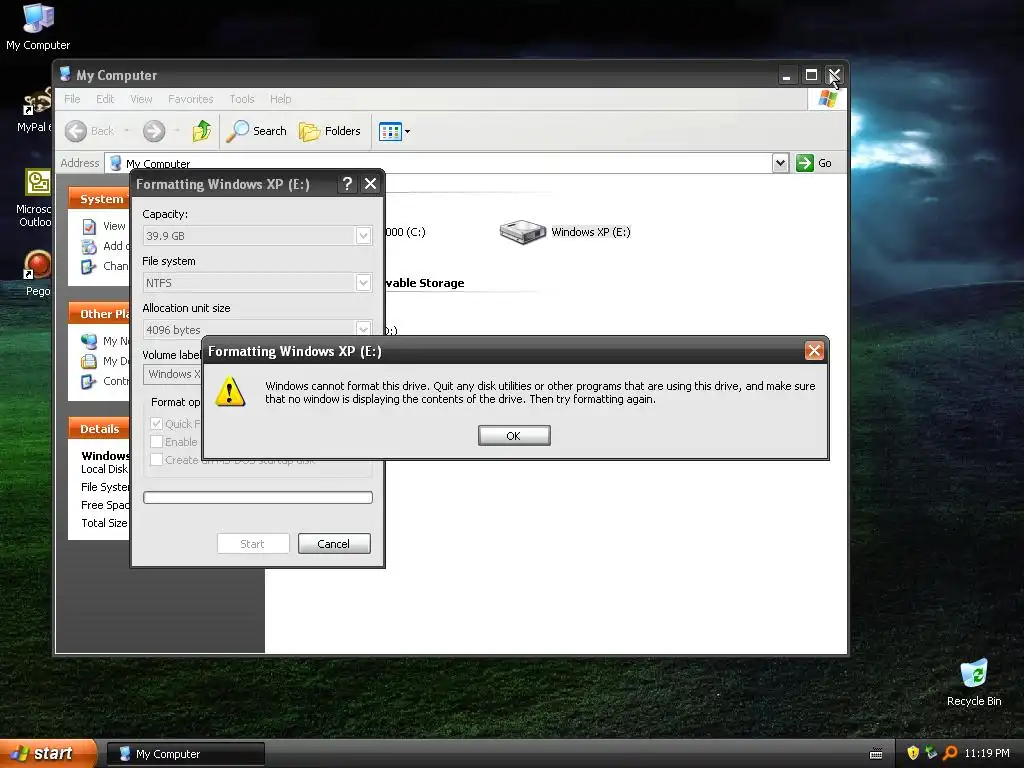Click the My Computer title bar icon

[65, 74]
